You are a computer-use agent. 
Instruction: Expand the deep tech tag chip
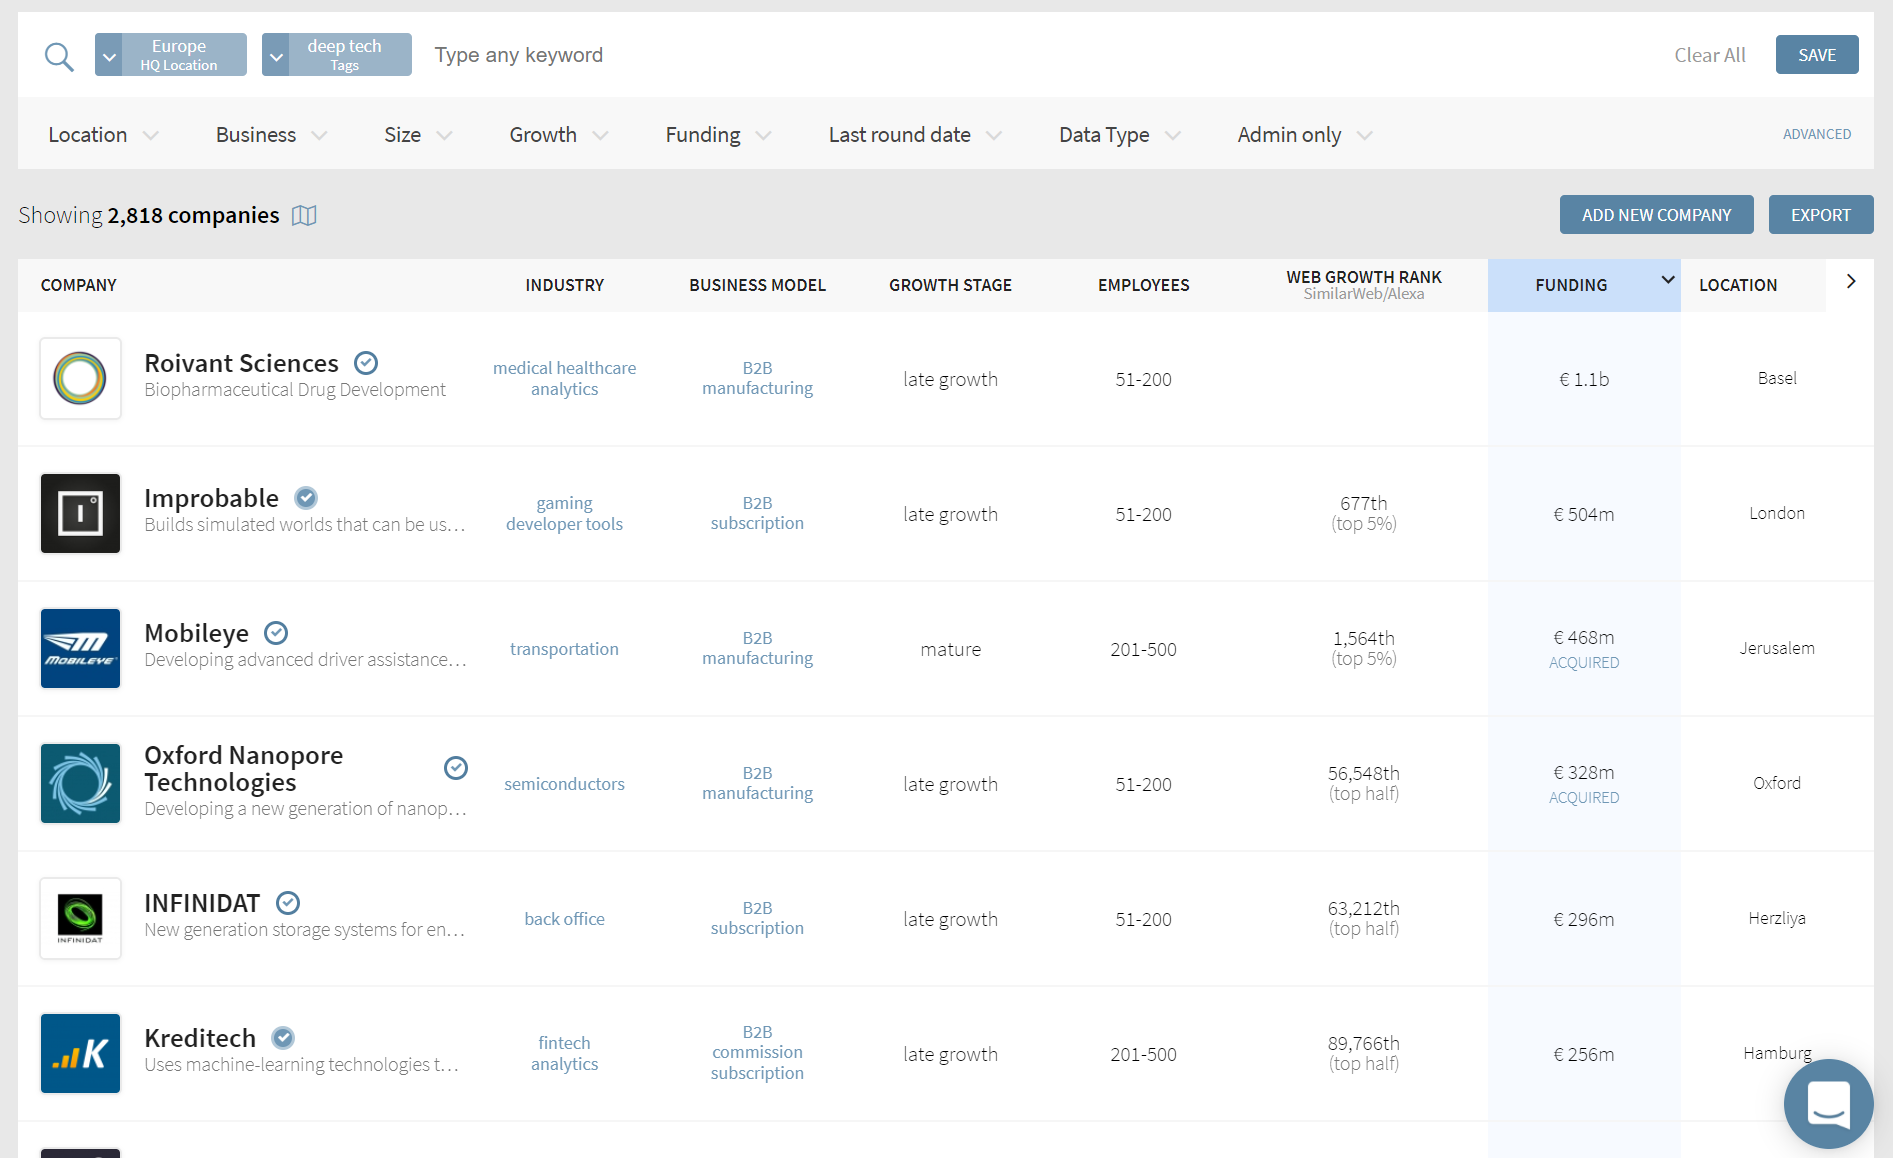(x=277, y=56)
